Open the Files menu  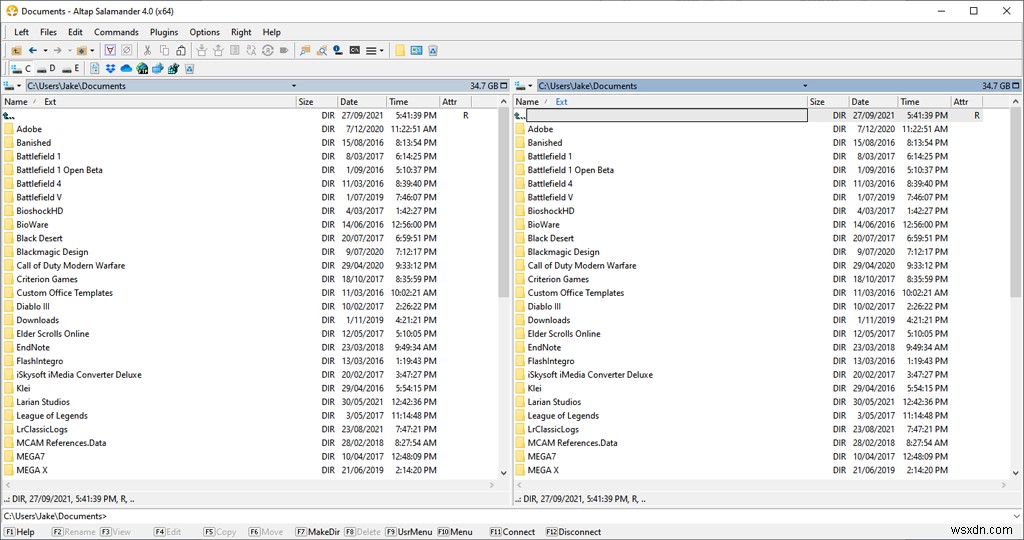(48, 32)
